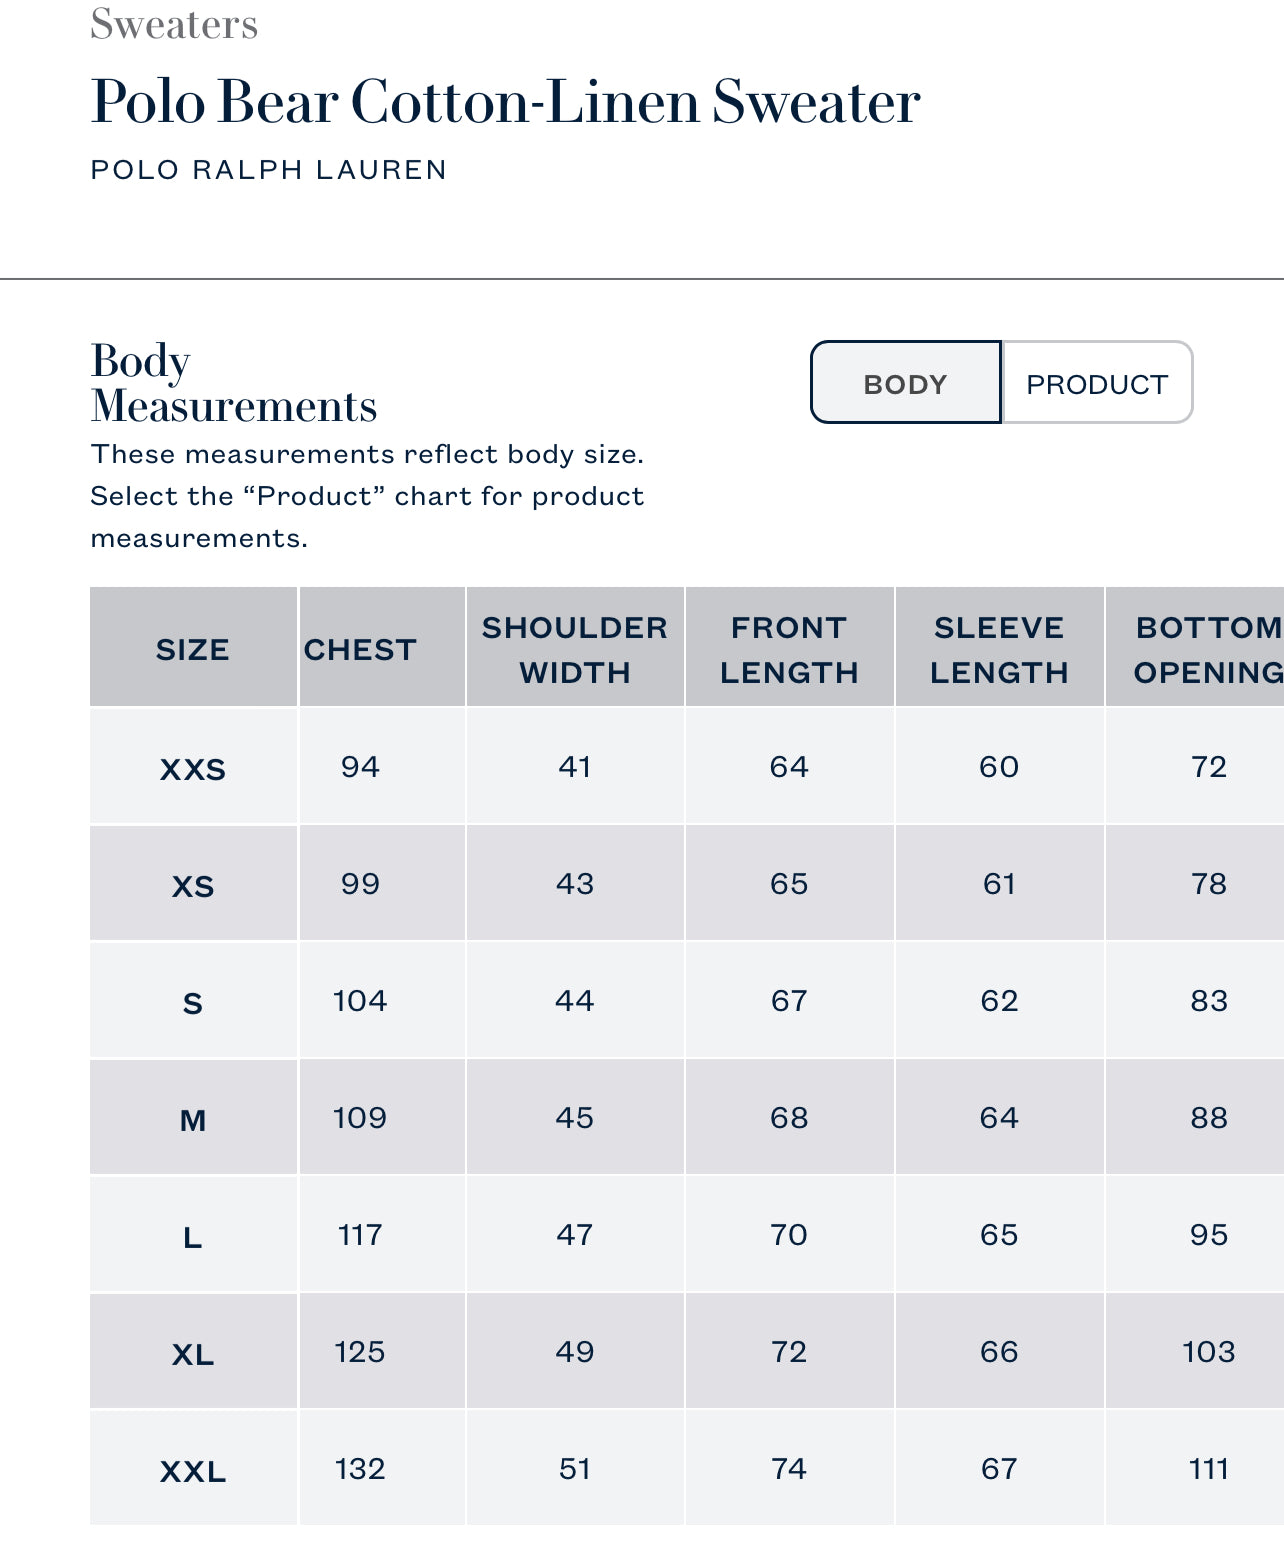Click the FRONT LENGTH column header
1284x1544 pixels.
click(x=789, y=650)
